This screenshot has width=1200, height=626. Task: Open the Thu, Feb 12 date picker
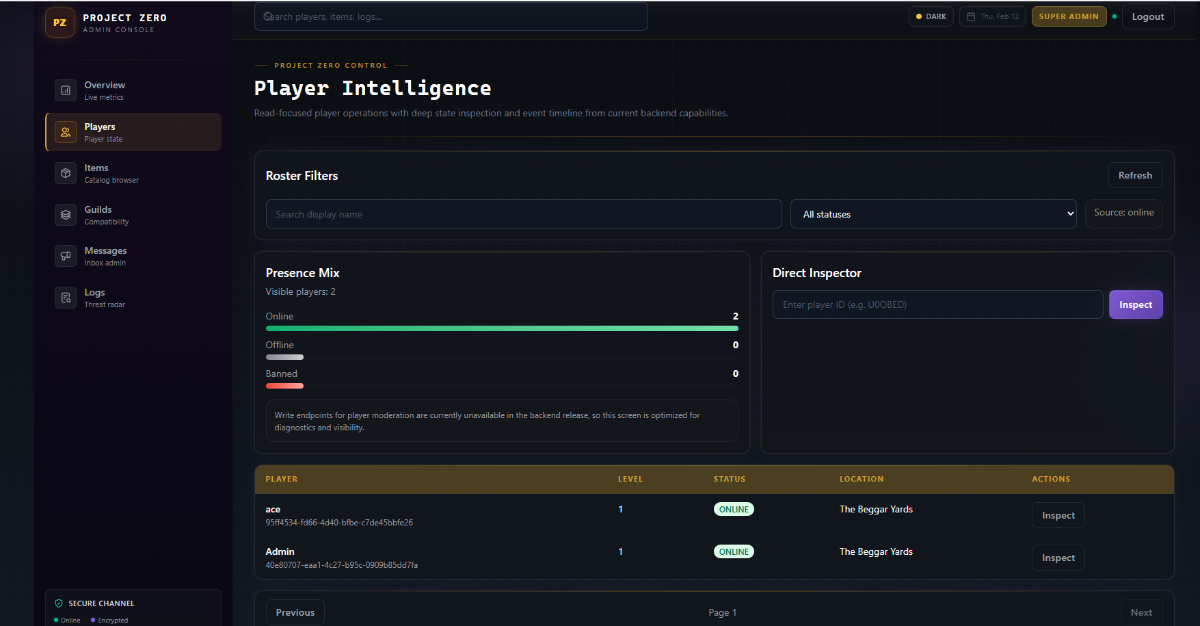992,17
